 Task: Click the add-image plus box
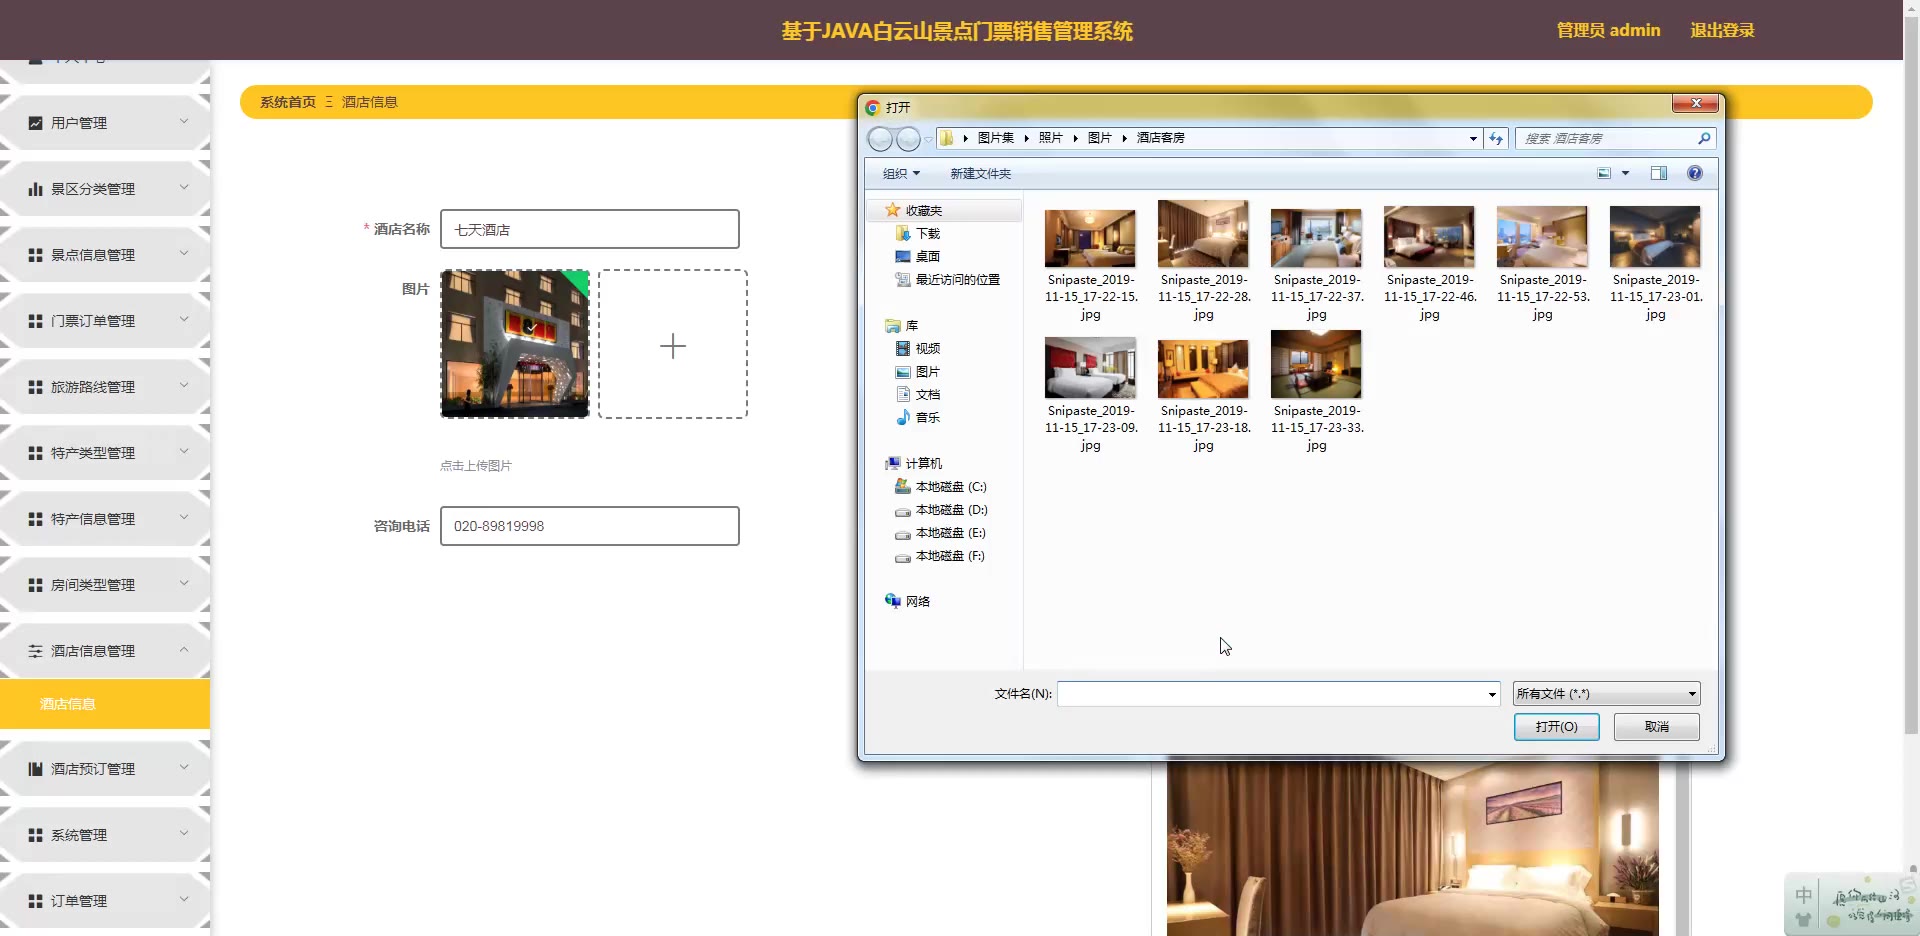pyautogui.click(x=673, y=344)
